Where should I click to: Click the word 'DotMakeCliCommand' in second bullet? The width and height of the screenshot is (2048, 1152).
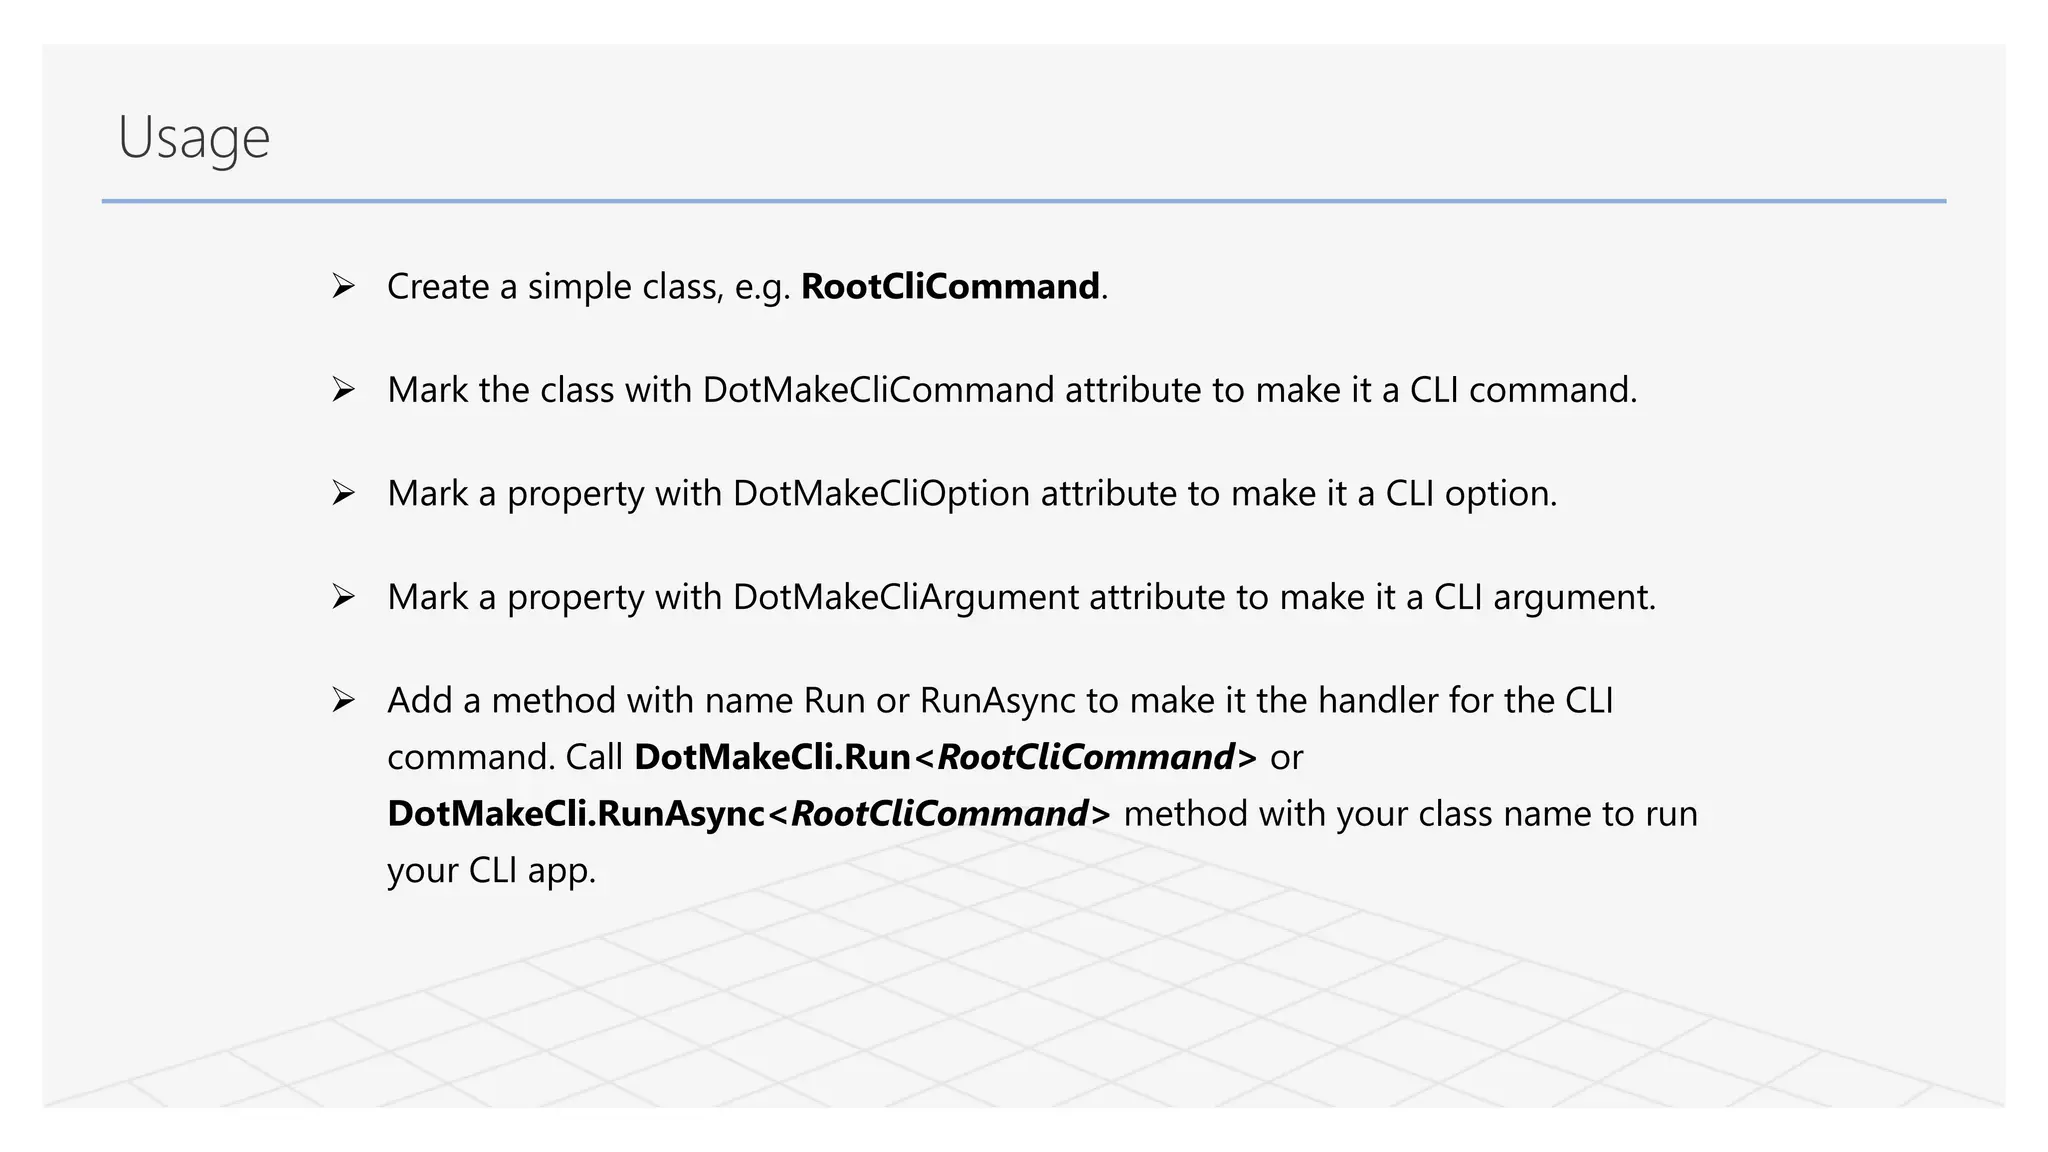[878, 390]
